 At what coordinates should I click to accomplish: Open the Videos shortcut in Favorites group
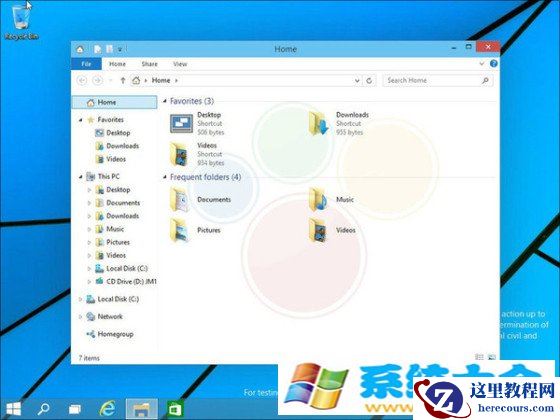click(197, 154)
